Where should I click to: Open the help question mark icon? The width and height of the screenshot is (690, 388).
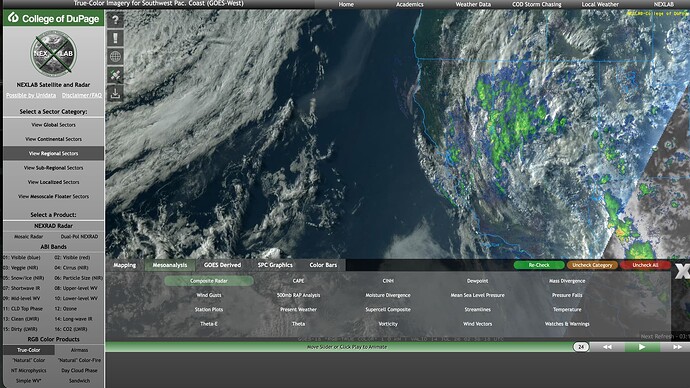(x=115, y=20)
